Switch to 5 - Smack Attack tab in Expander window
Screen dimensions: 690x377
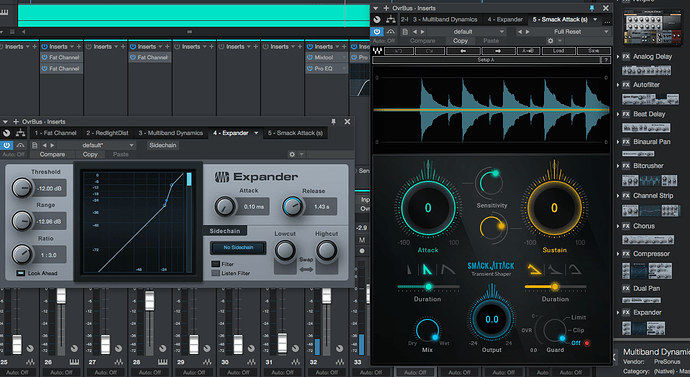click(295, 133)
